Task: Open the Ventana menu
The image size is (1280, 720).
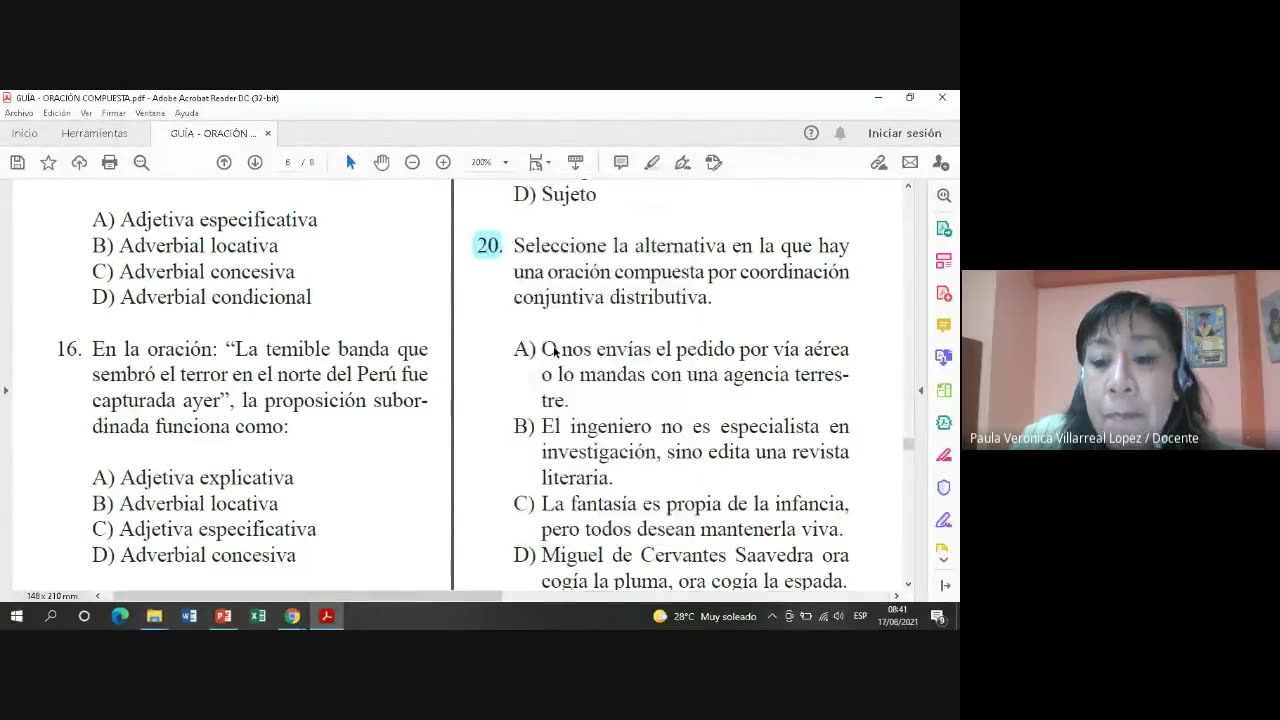Action: [150, 113]
